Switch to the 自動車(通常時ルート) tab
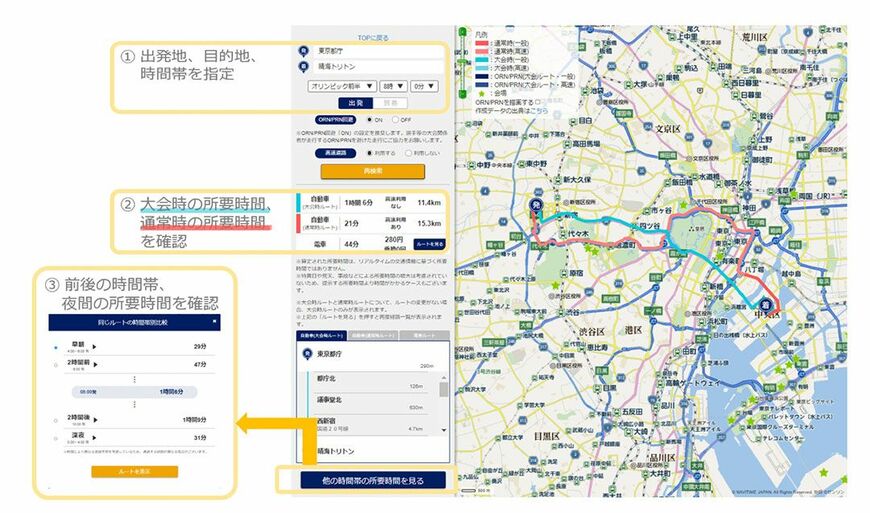This screenshot has width=870, height=513. (373, 336)
